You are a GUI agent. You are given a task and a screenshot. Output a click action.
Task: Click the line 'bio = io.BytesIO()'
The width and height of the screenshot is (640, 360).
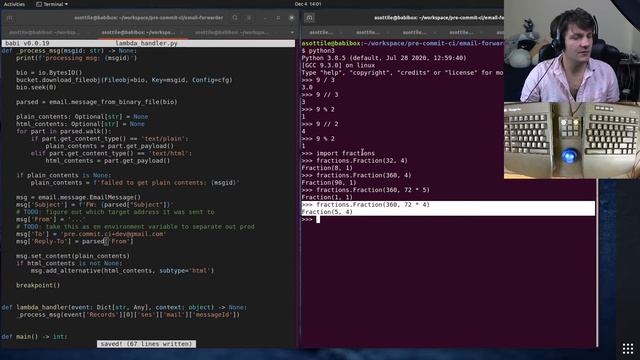(49, 73)
